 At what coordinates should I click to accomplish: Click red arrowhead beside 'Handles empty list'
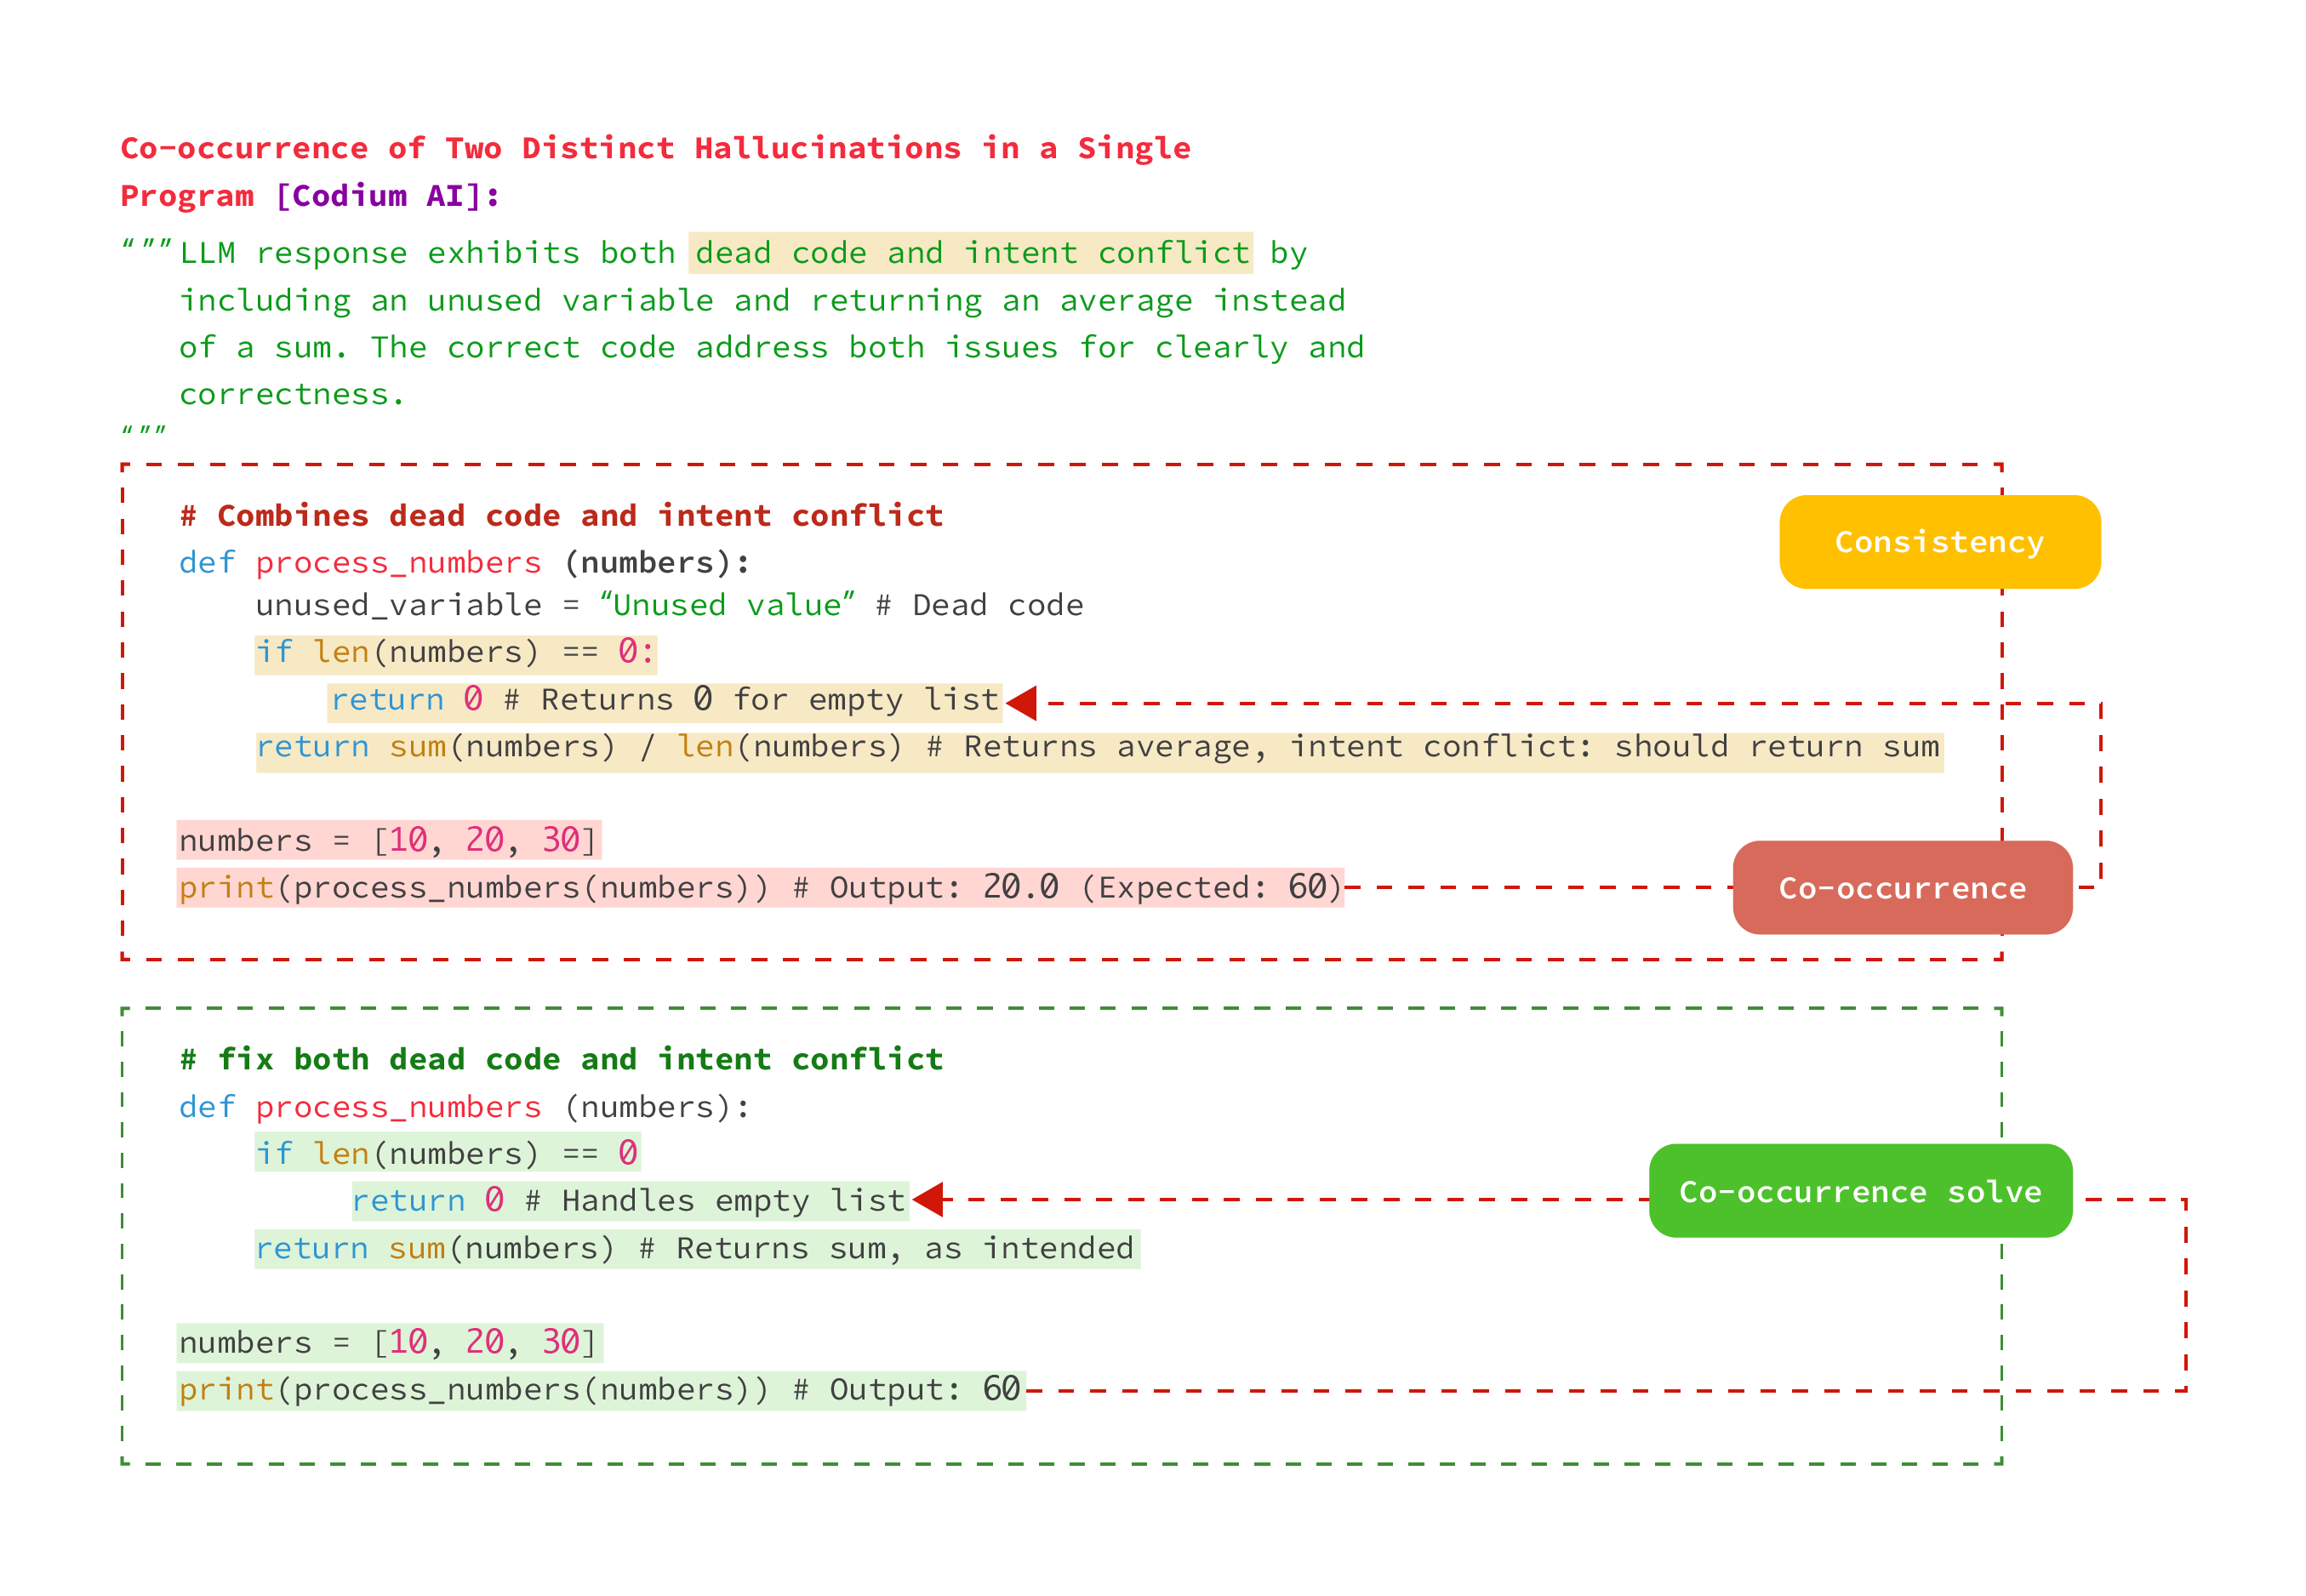pyautogui.click(x=929, y=1199)
